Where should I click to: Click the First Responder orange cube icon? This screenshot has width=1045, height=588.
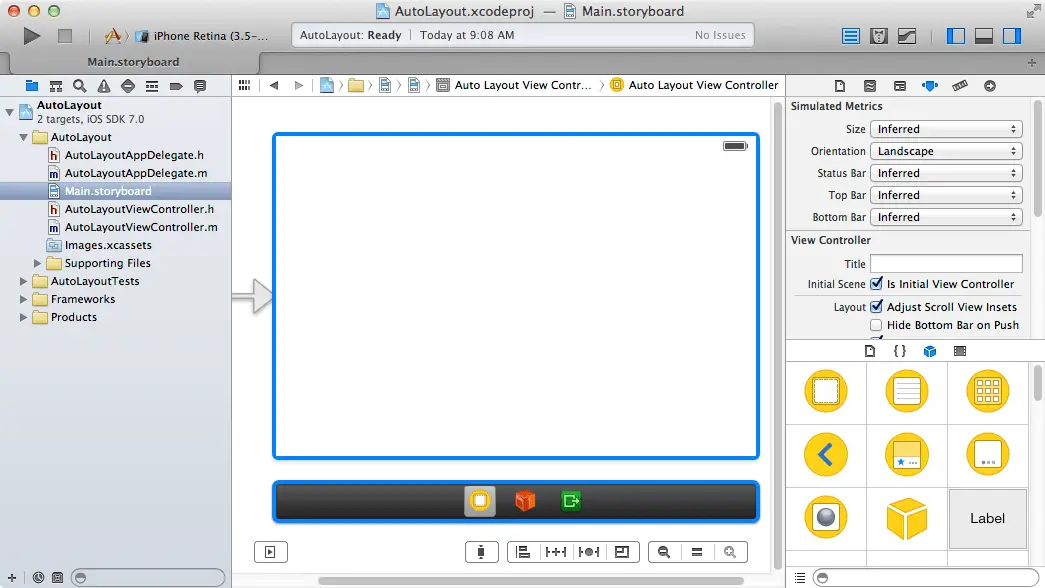pos(525,501)
